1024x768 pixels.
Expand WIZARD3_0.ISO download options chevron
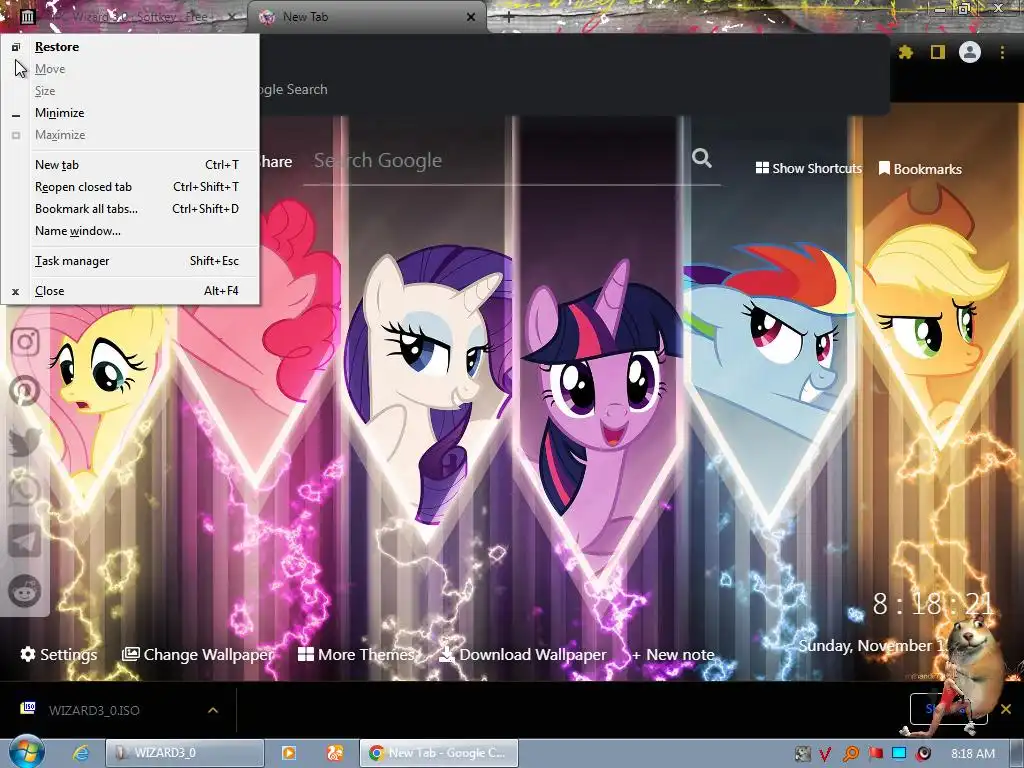click(x=213, y=710)
